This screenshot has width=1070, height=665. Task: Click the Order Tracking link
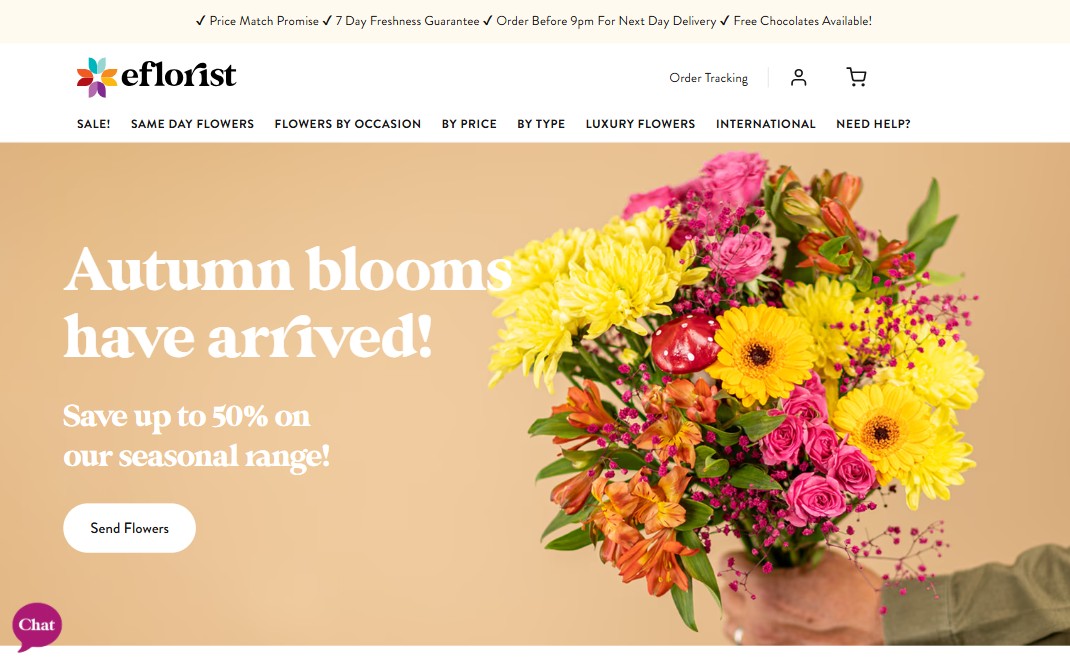(x=708, y=78)
